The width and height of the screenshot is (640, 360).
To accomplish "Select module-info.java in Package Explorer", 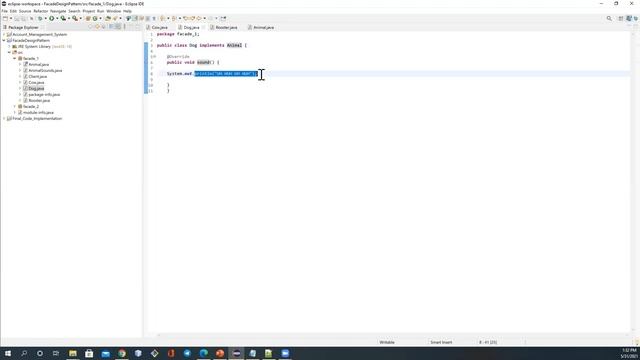I will [x=38, y=112].
